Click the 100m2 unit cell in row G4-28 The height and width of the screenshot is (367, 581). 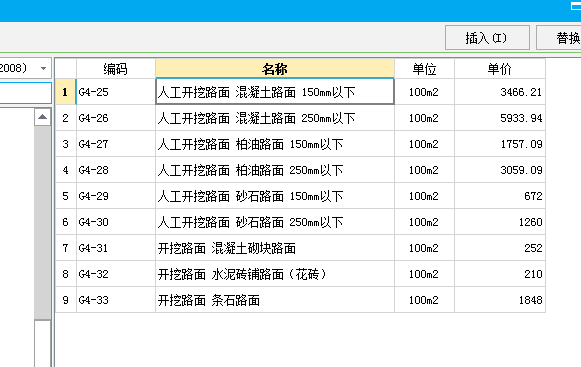pyautogui.click(x=424, y=170)
